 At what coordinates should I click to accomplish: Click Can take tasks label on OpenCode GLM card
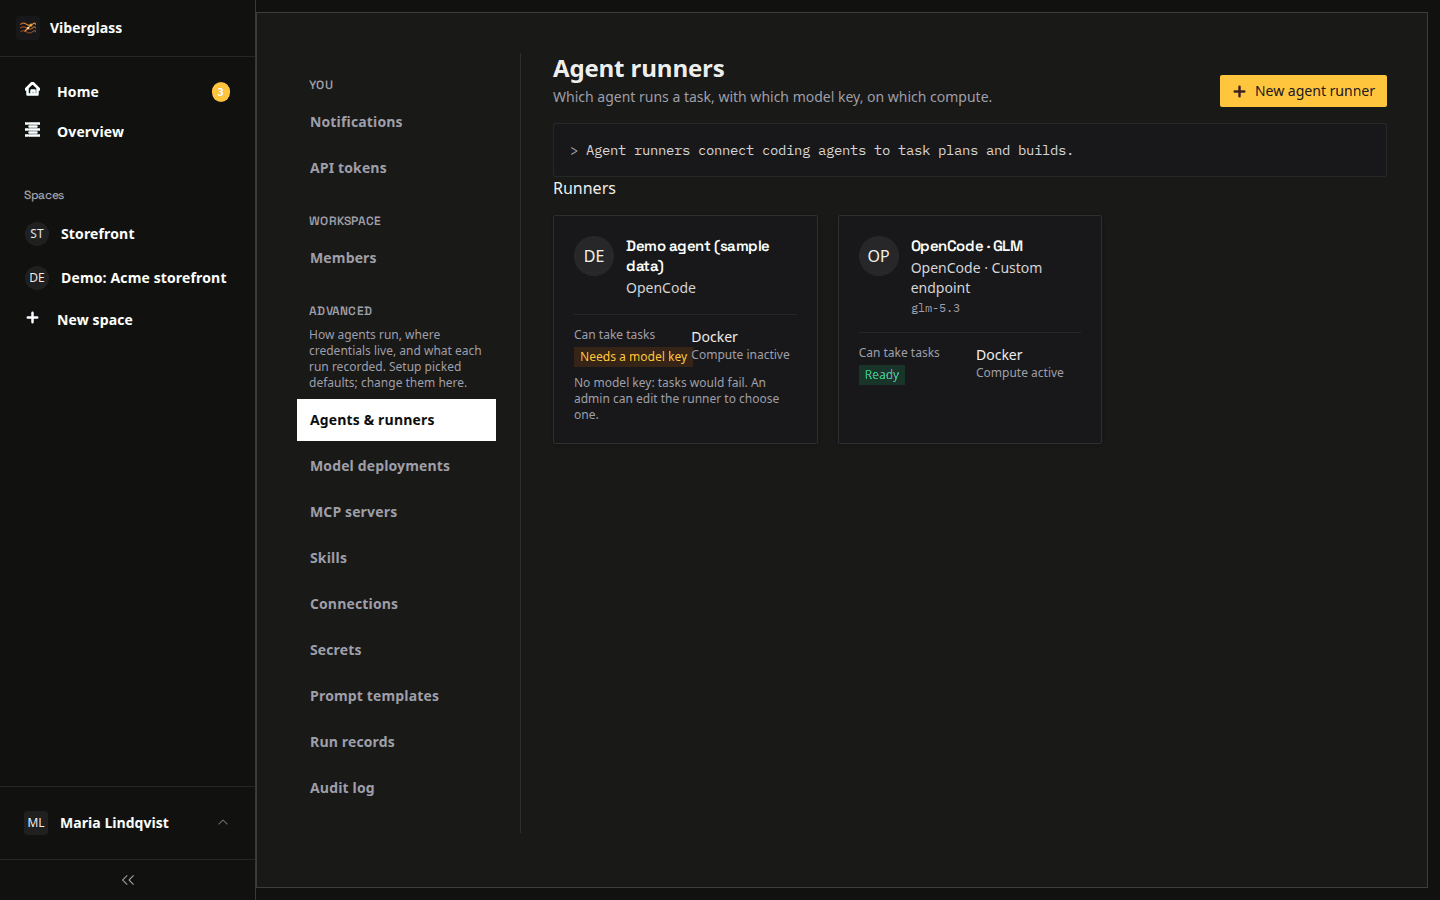pyautogui.click(x=899, y=353)
